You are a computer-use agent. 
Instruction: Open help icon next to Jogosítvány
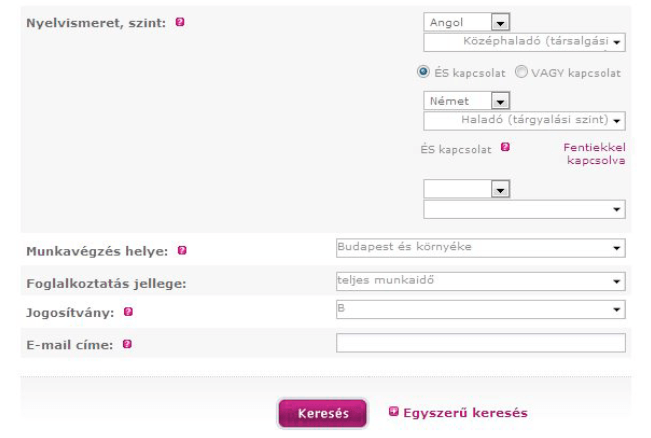click(x=128, y=312)
